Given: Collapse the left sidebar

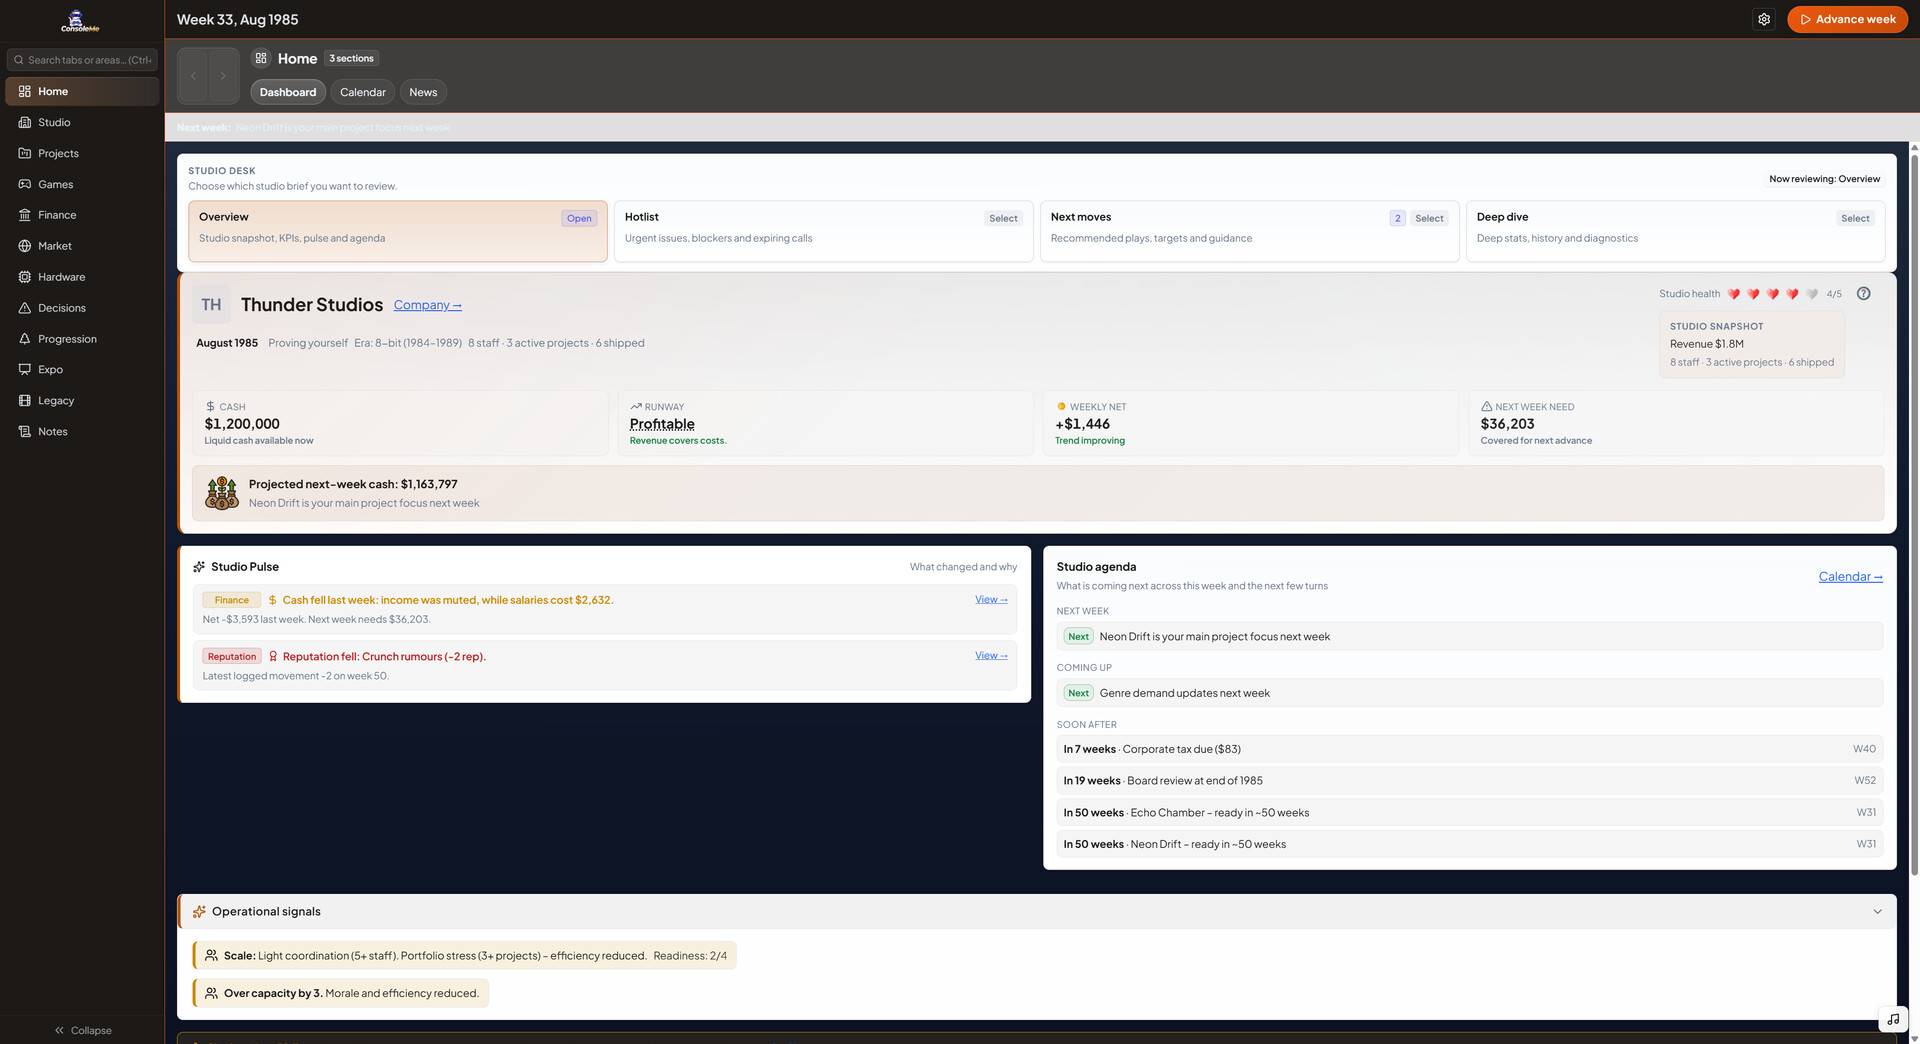Looking at the screenshot, I should tap(82, 1030).
